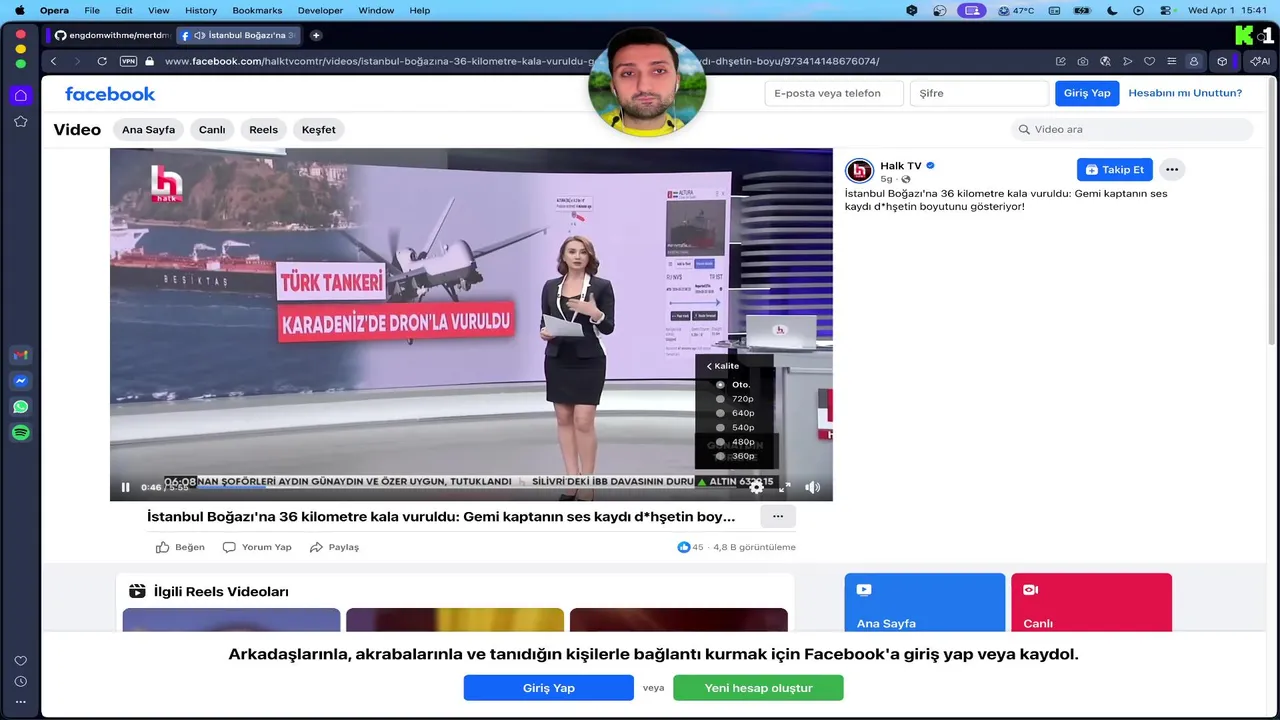
Task: Pause the video
Action: [x=125, y=488]
